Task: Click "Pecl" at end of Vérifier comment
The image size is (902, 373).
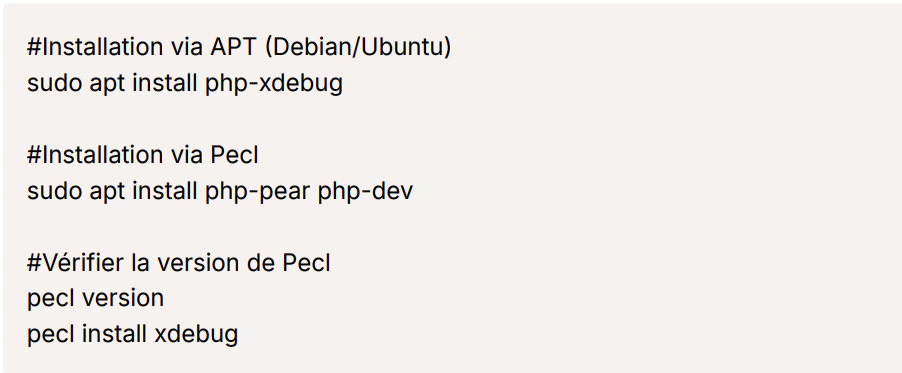Action: pyautogui.click(x=307, y=264)
